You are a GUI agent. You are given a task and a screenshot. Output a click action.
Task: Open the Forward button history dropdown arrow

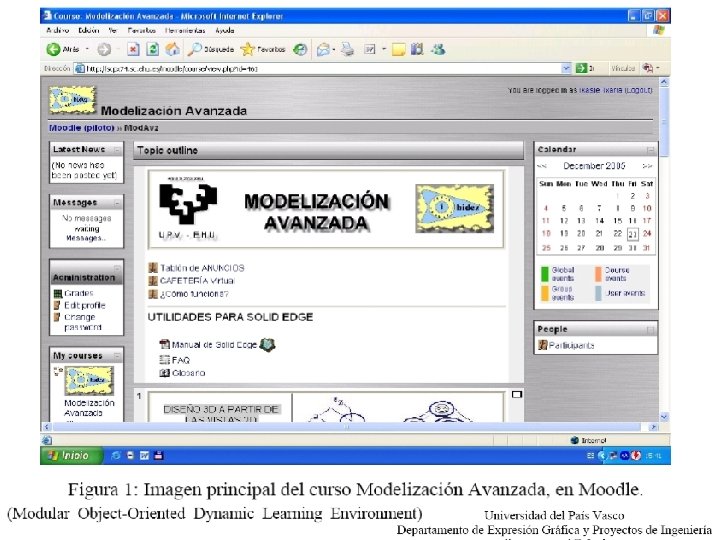point(118,49)
